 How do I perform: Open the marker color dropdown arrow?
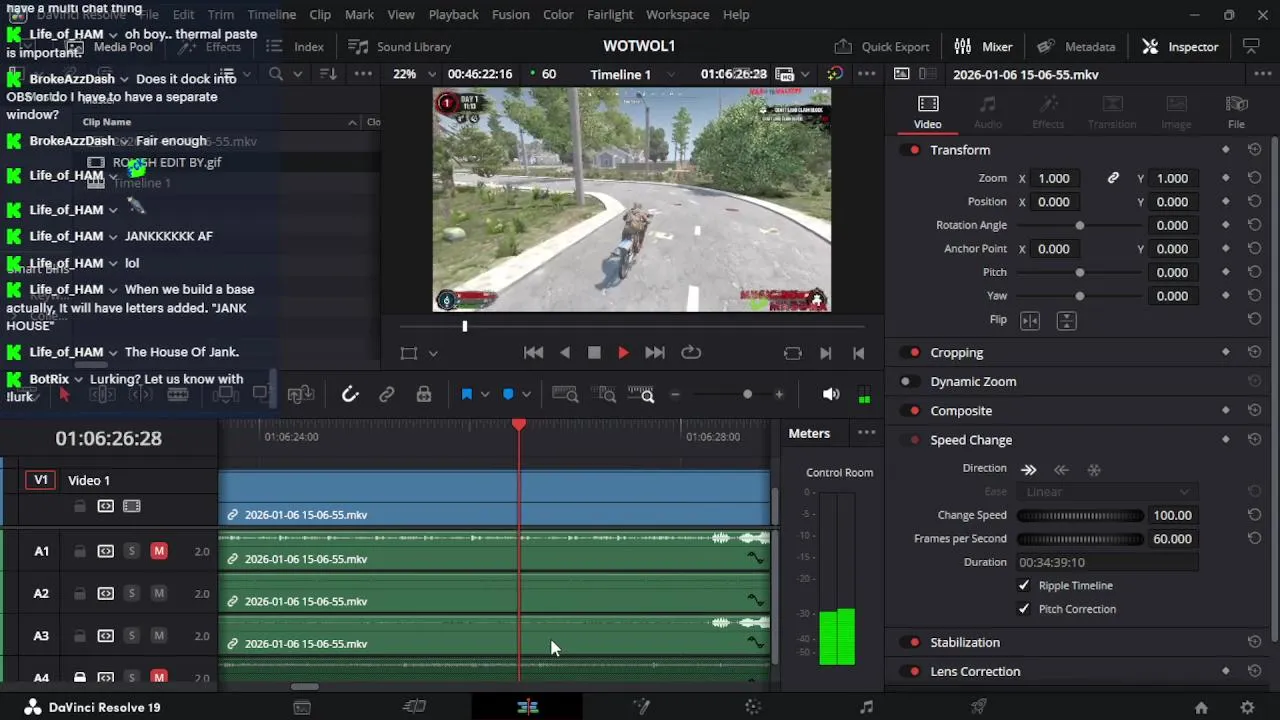click(526, 395)
